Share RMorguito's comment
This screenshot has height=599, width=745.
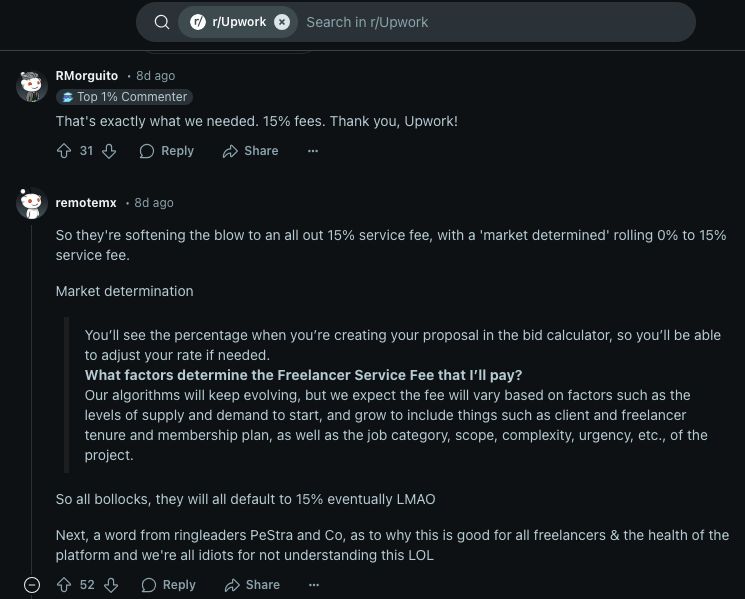tap(251, 151)
